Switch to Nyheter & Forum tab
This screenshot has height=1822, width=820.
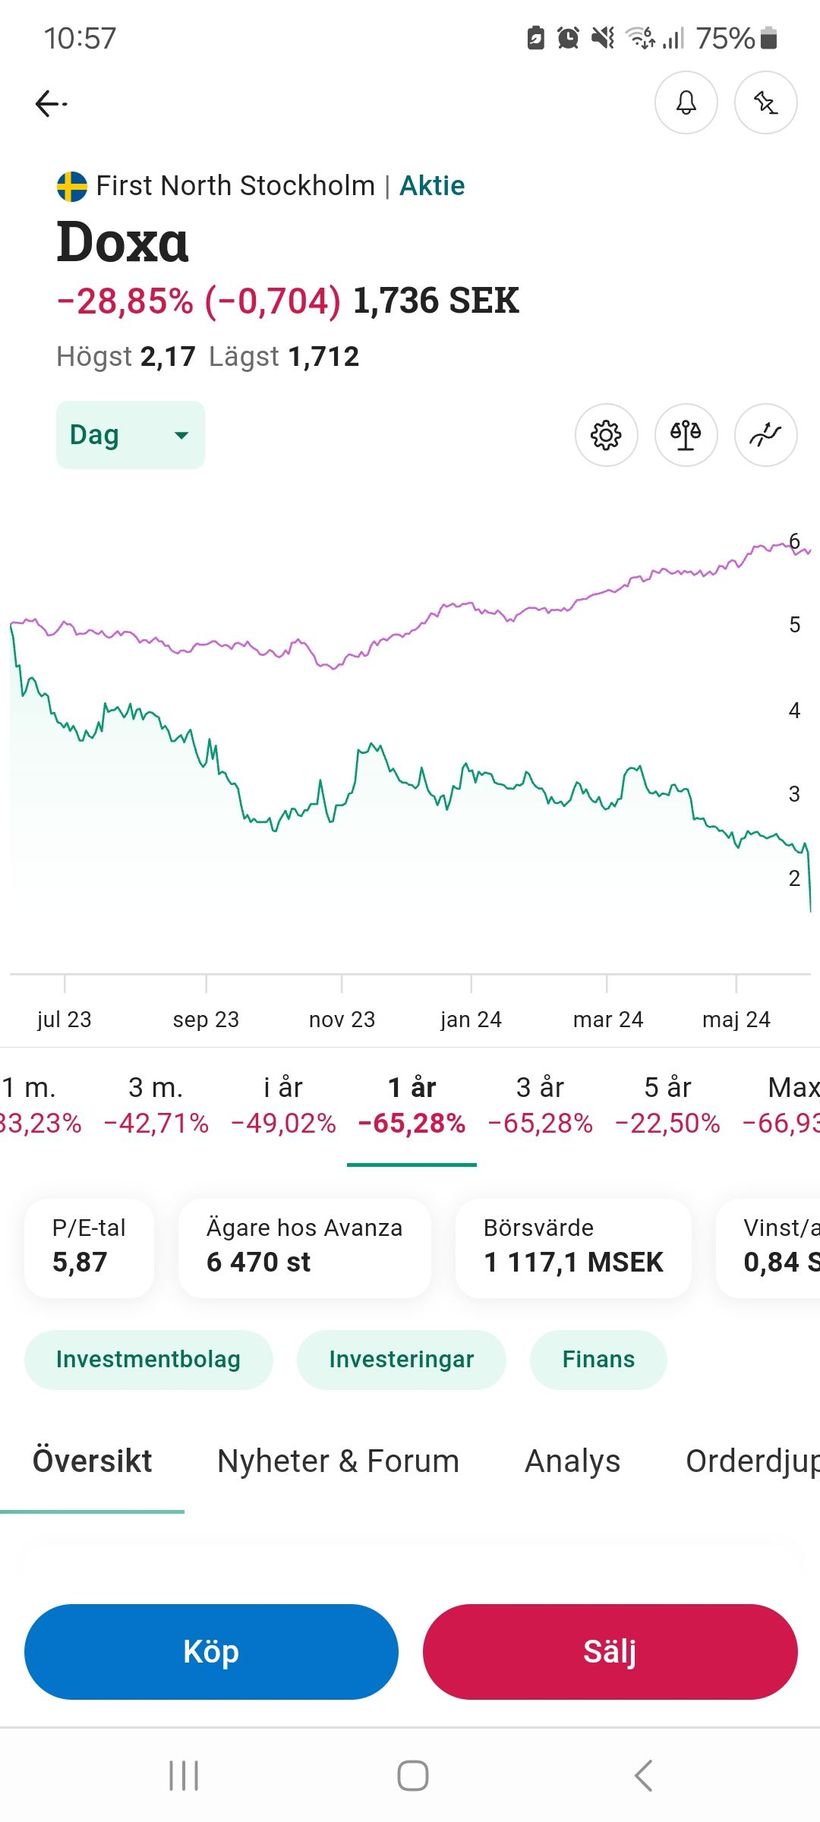[338, 1461]
